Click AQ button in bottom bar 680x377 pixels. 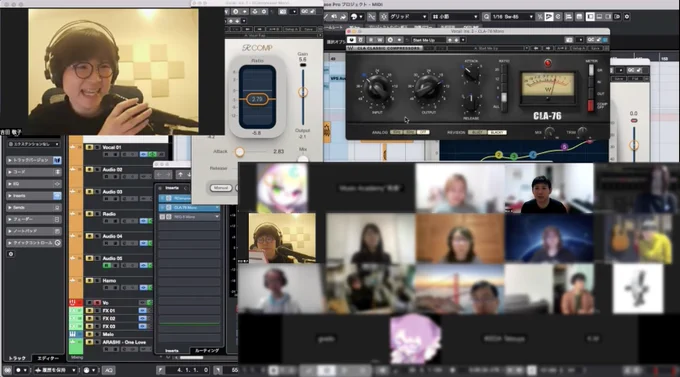pyautogui.click(x=109, y=370)
